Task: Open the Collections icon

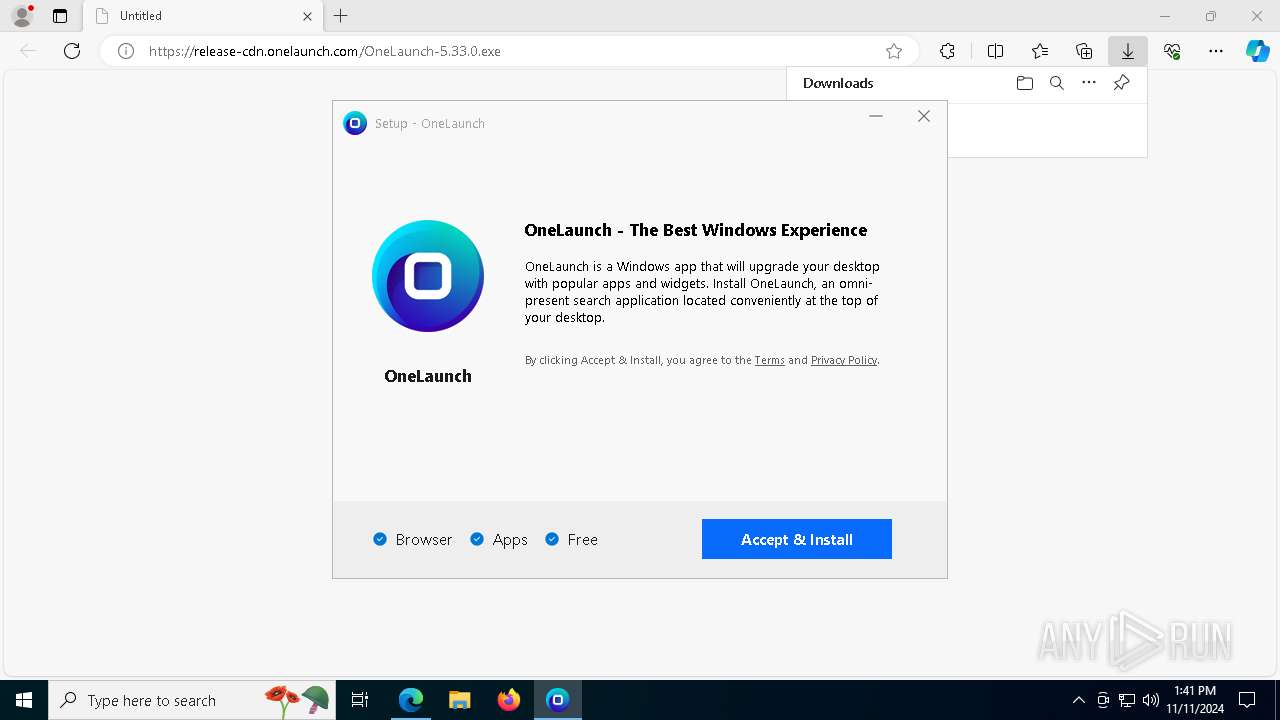Action: click(x=1084, y=51)
